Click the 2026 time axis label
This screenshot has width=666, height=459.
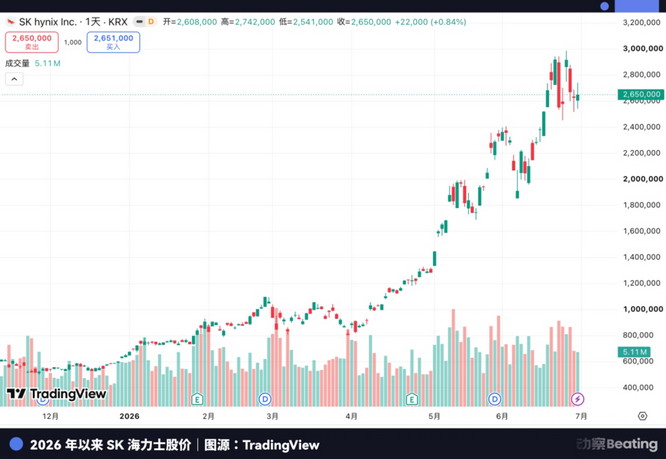(x=130, y=416)
